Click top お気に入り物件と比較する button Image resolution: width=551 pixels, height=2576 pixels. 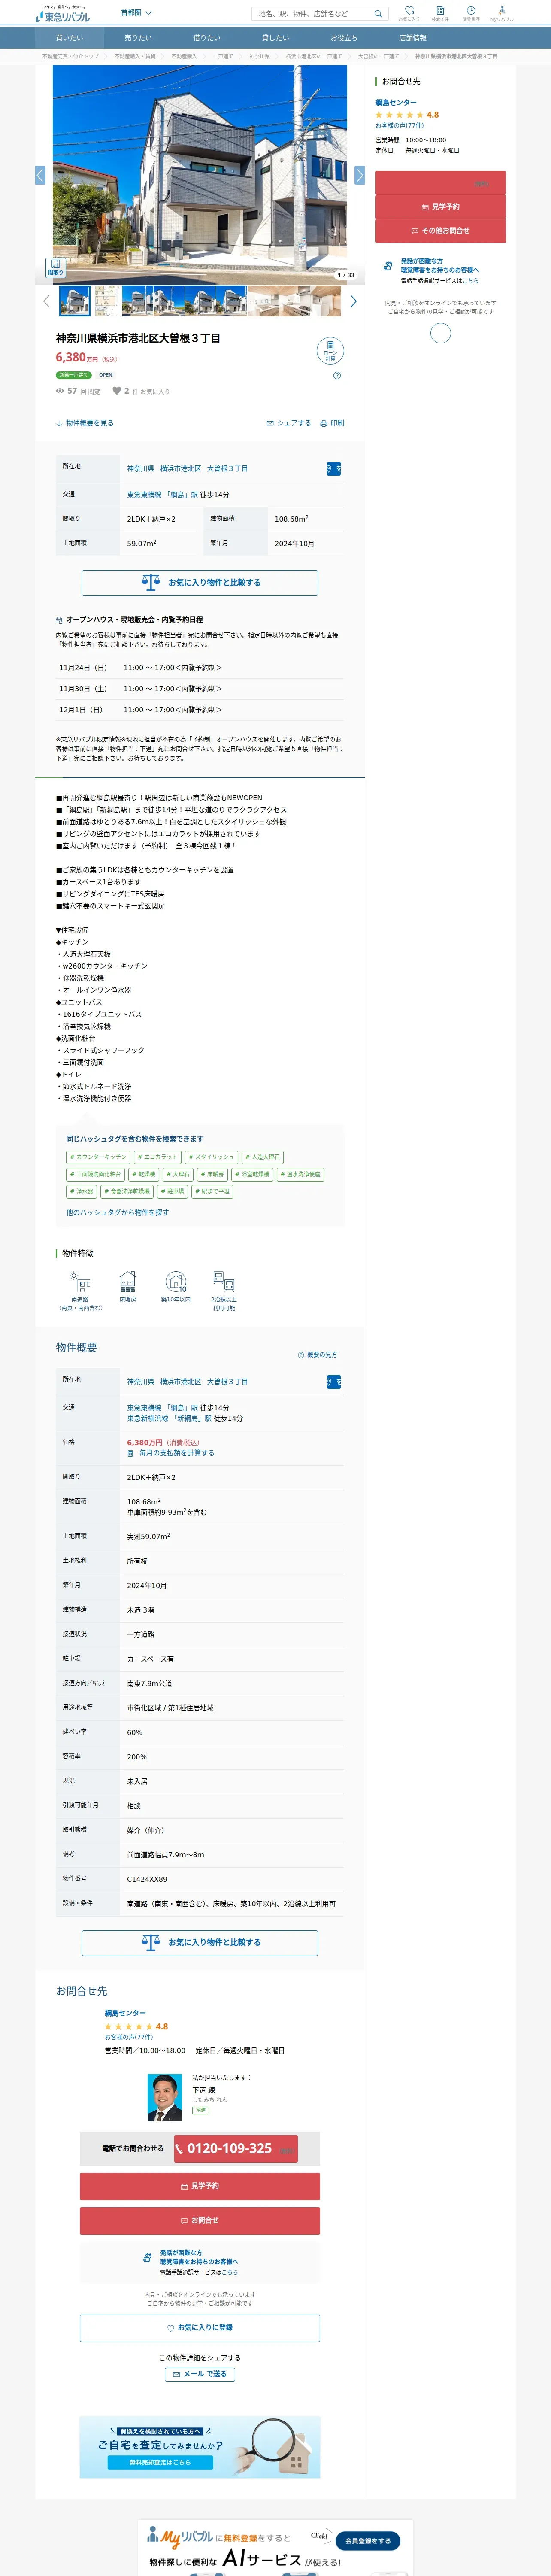click(200, 582)
